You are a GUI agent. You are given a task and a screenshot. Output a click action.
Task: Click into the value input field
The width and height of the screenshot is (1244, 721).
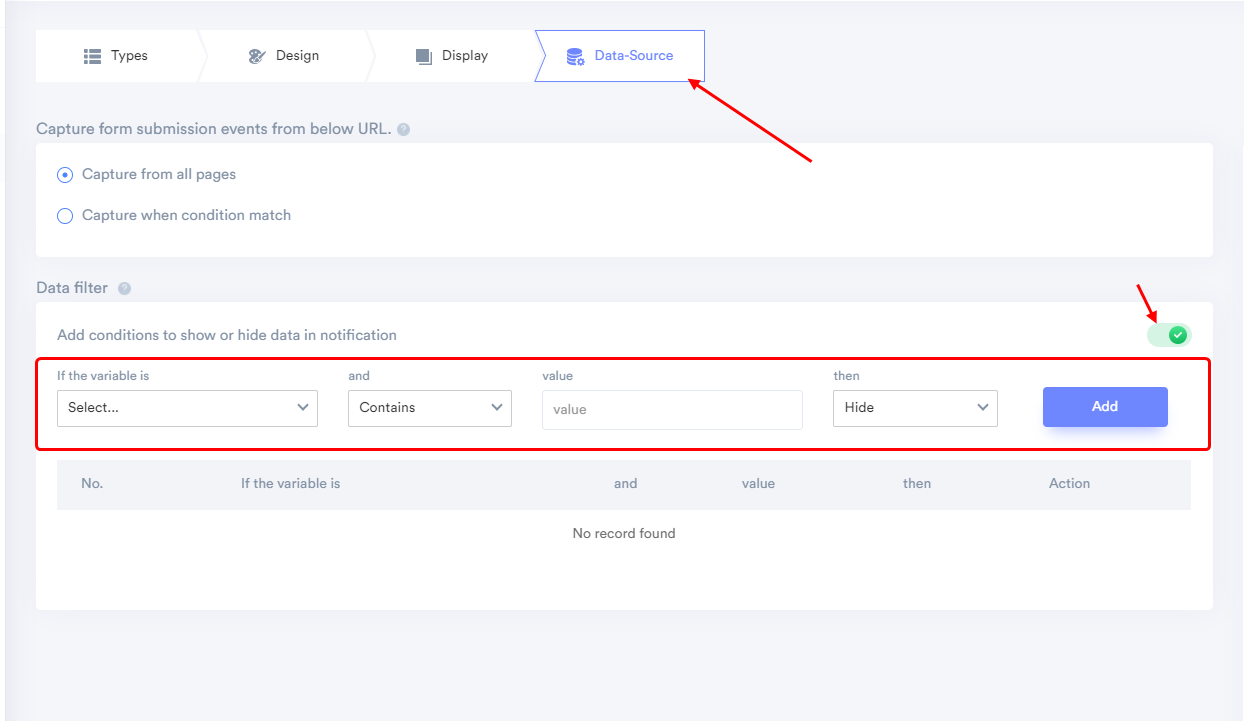click(x=672, y=409)
